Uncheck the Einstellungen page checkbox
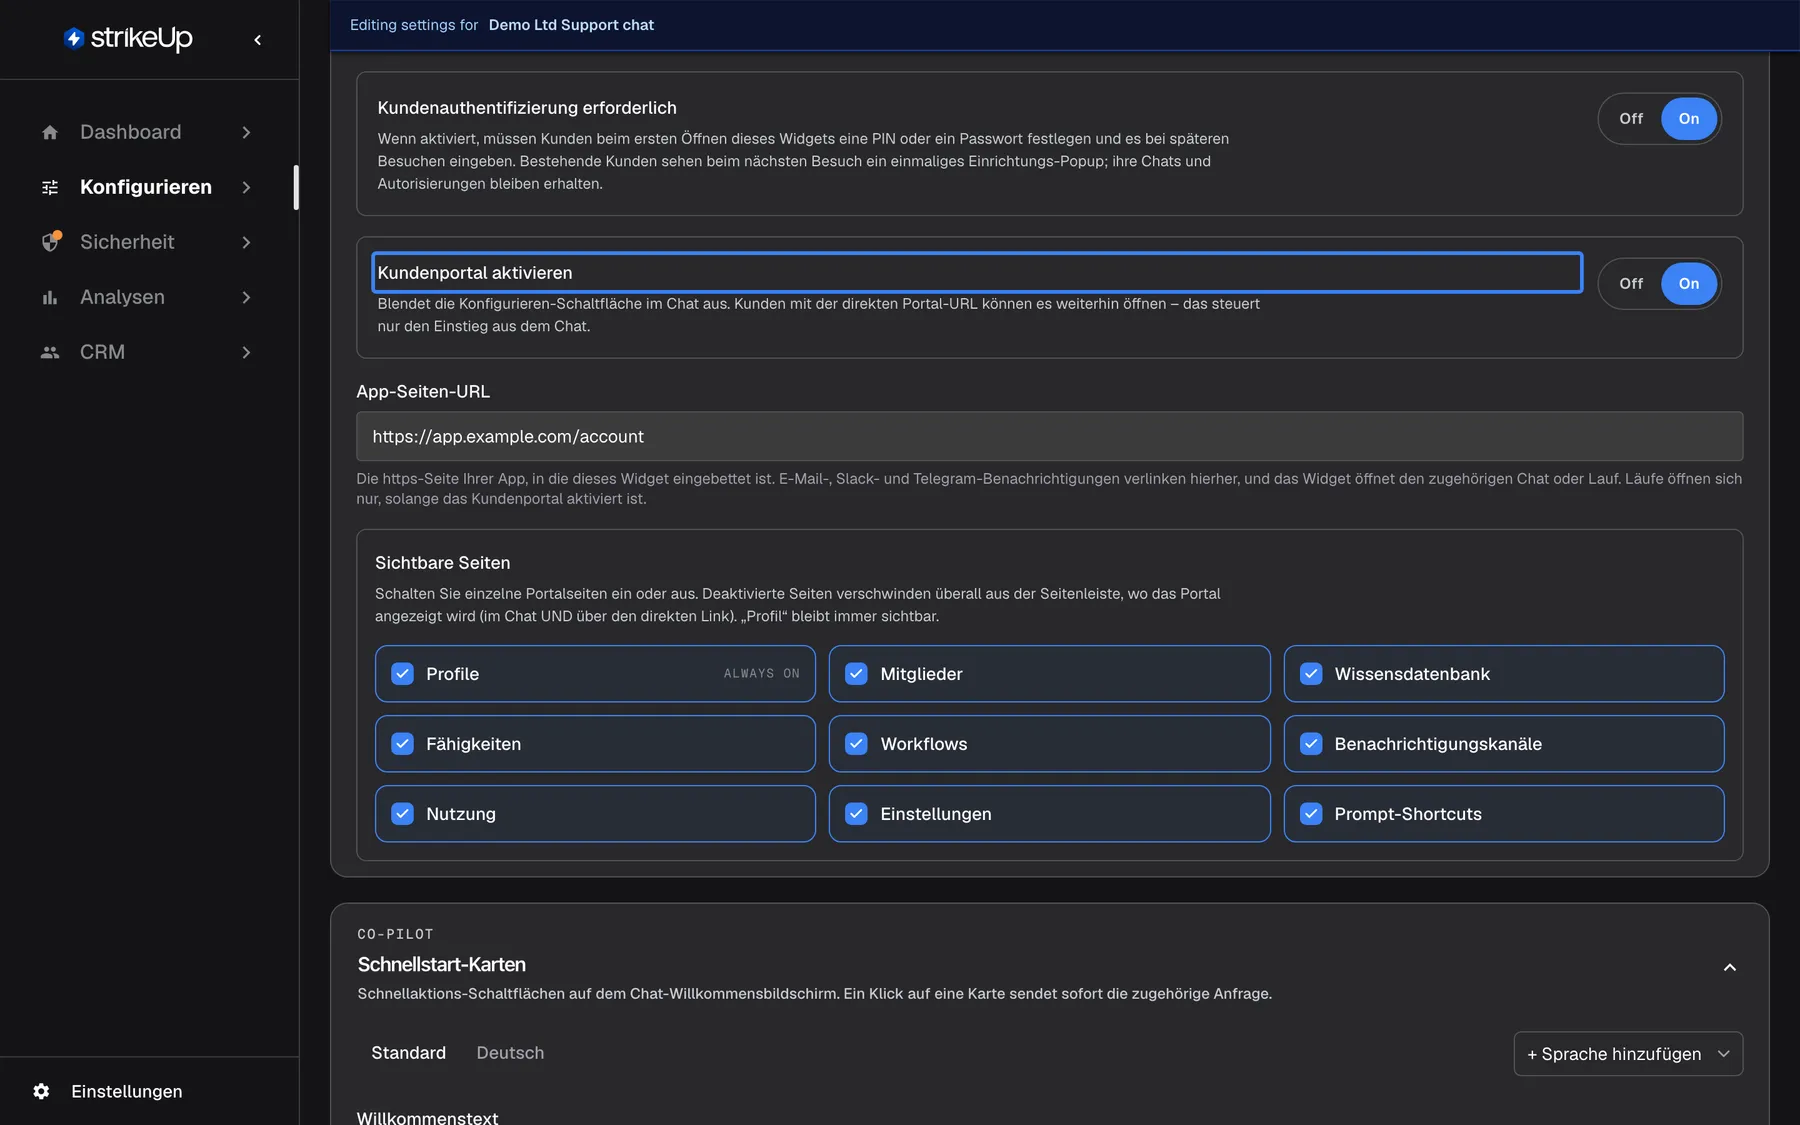 coord(856,814)
